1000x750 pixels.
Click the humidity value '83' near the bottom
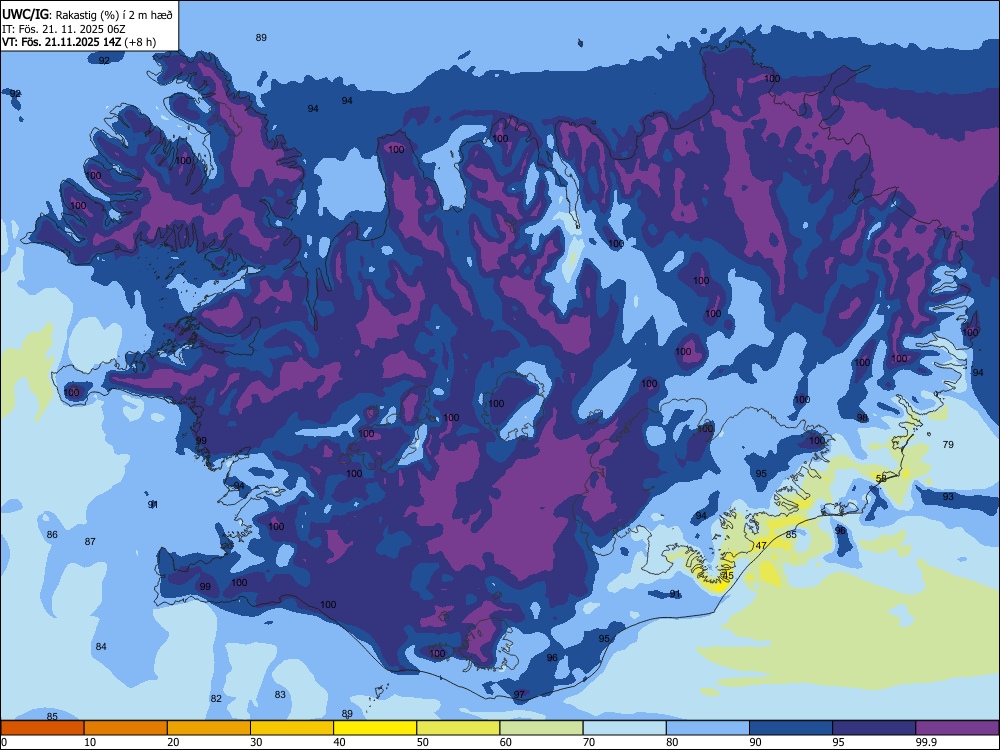[280, 695]
